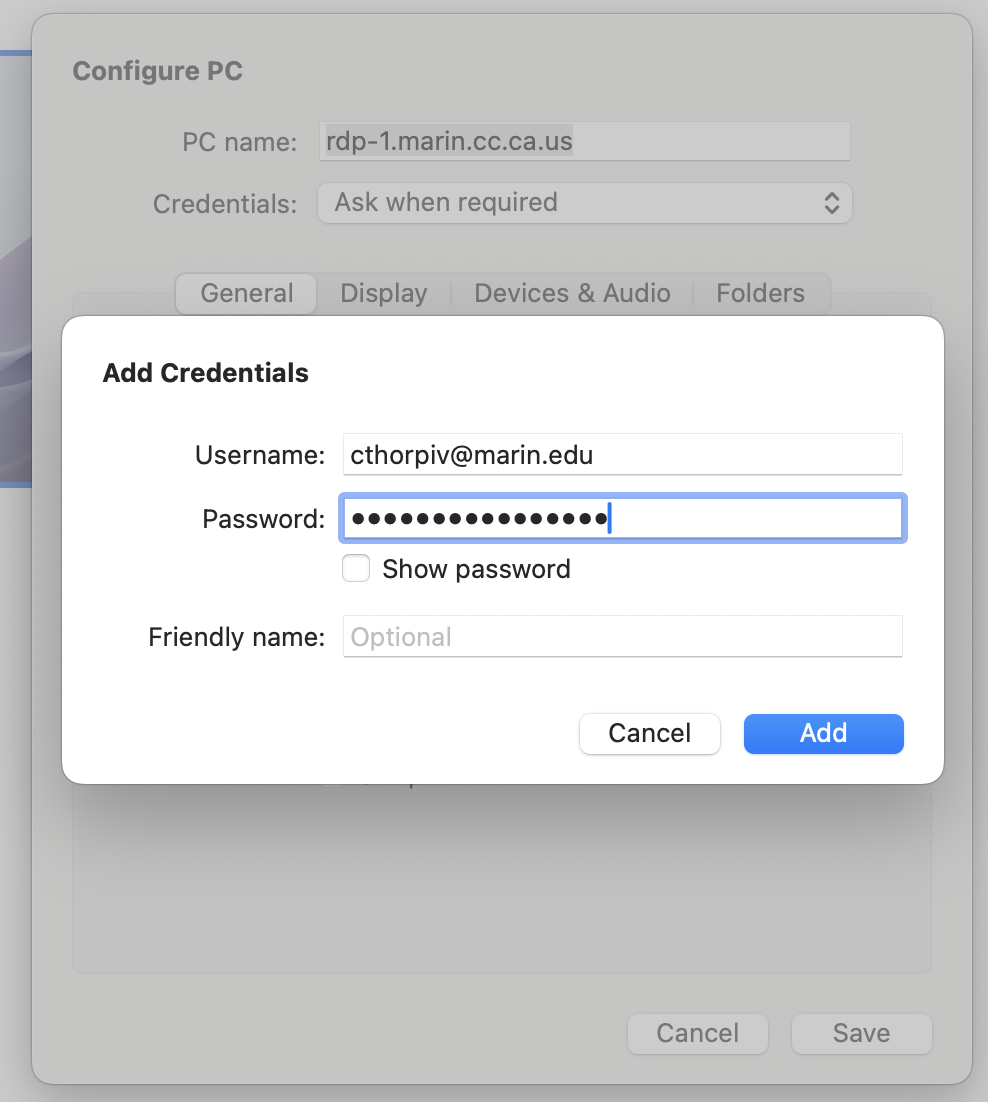Open the Display tab
This screenshot has width=988, height=1102.
384,293
